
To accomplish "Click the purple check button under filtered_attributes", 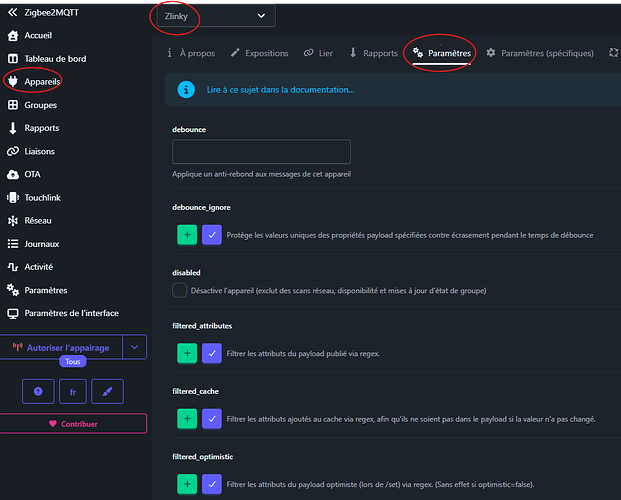I will coord(211,353).
